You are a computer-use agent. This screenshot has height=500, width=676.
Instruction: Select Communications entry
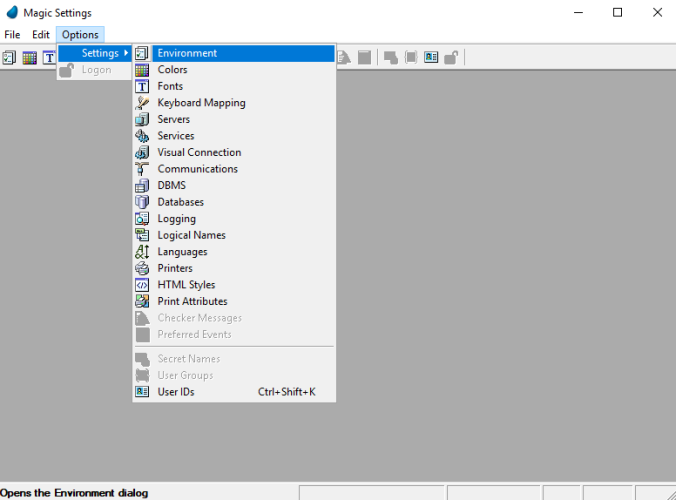[x=234, y=169]
